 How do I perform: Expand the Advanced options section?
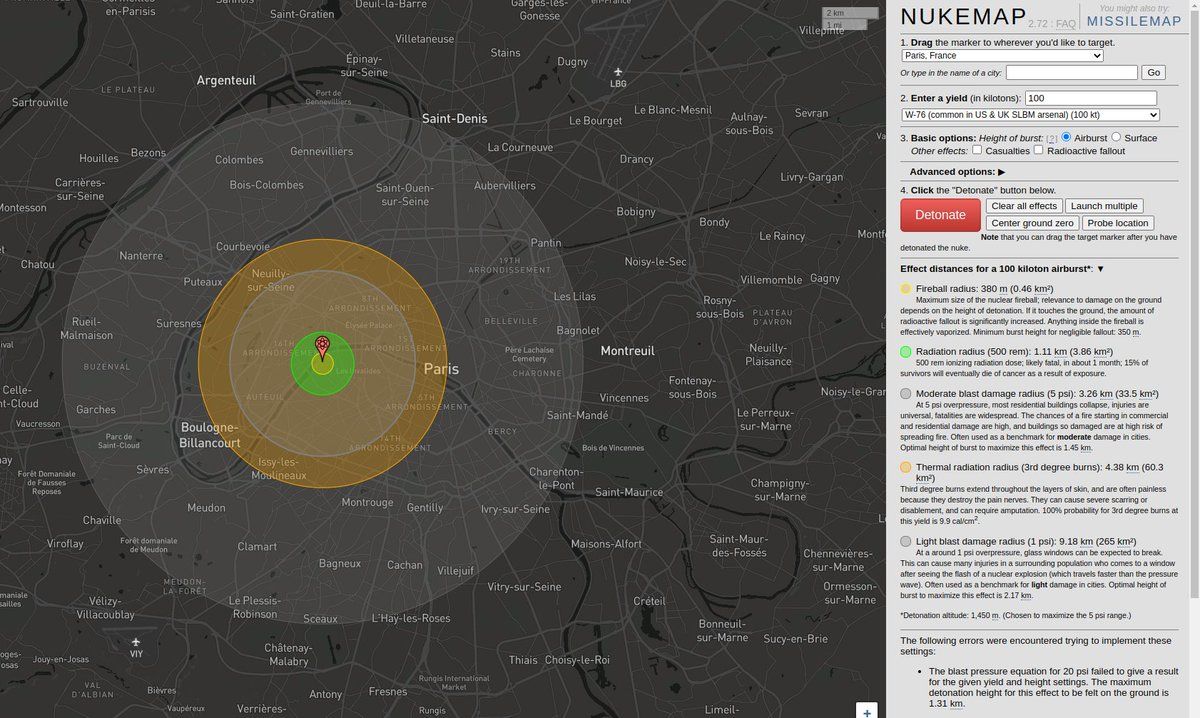(957, 172)
